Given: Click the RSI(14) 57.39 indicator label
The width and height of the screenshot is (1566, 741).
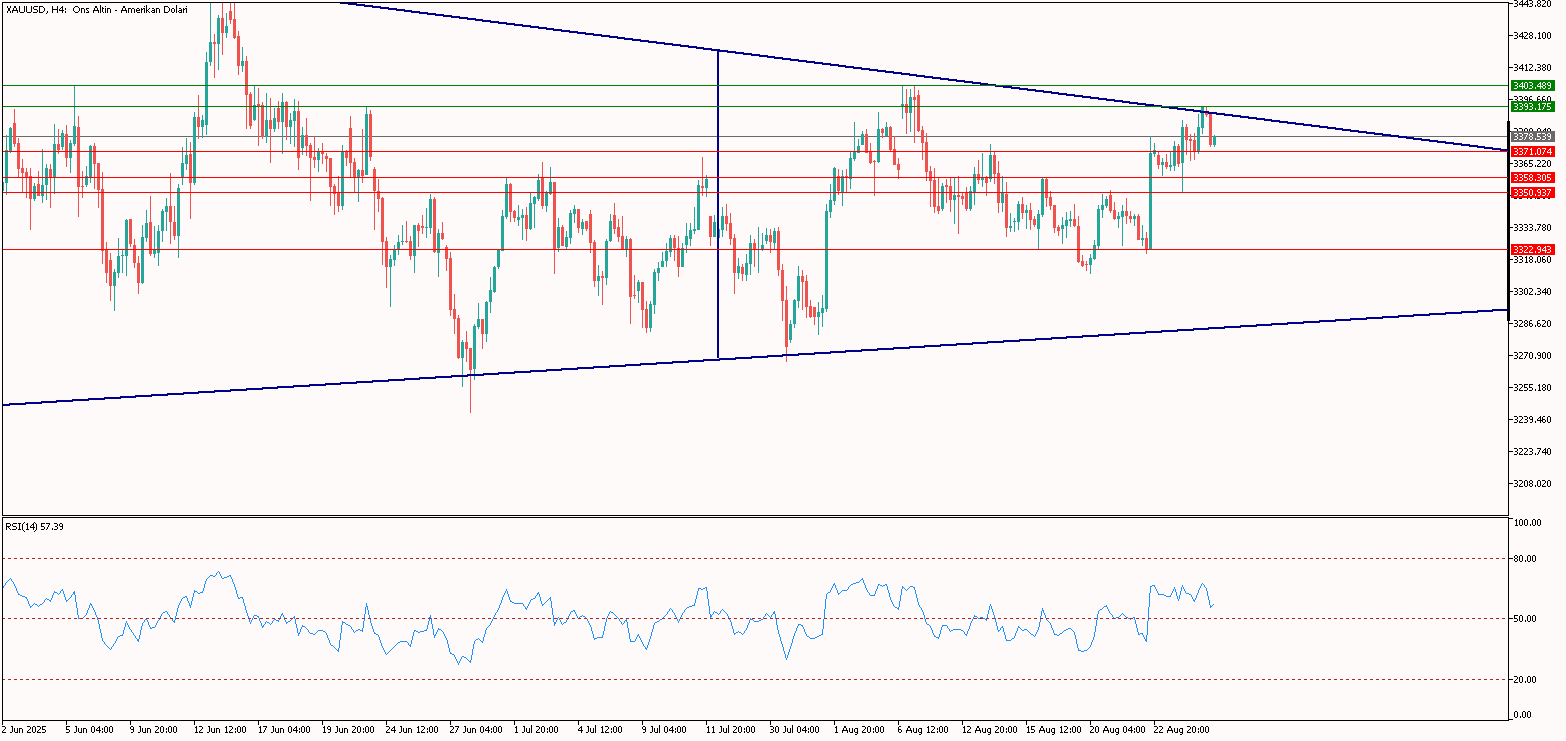Looking at the screenshot, I should 32,525.
